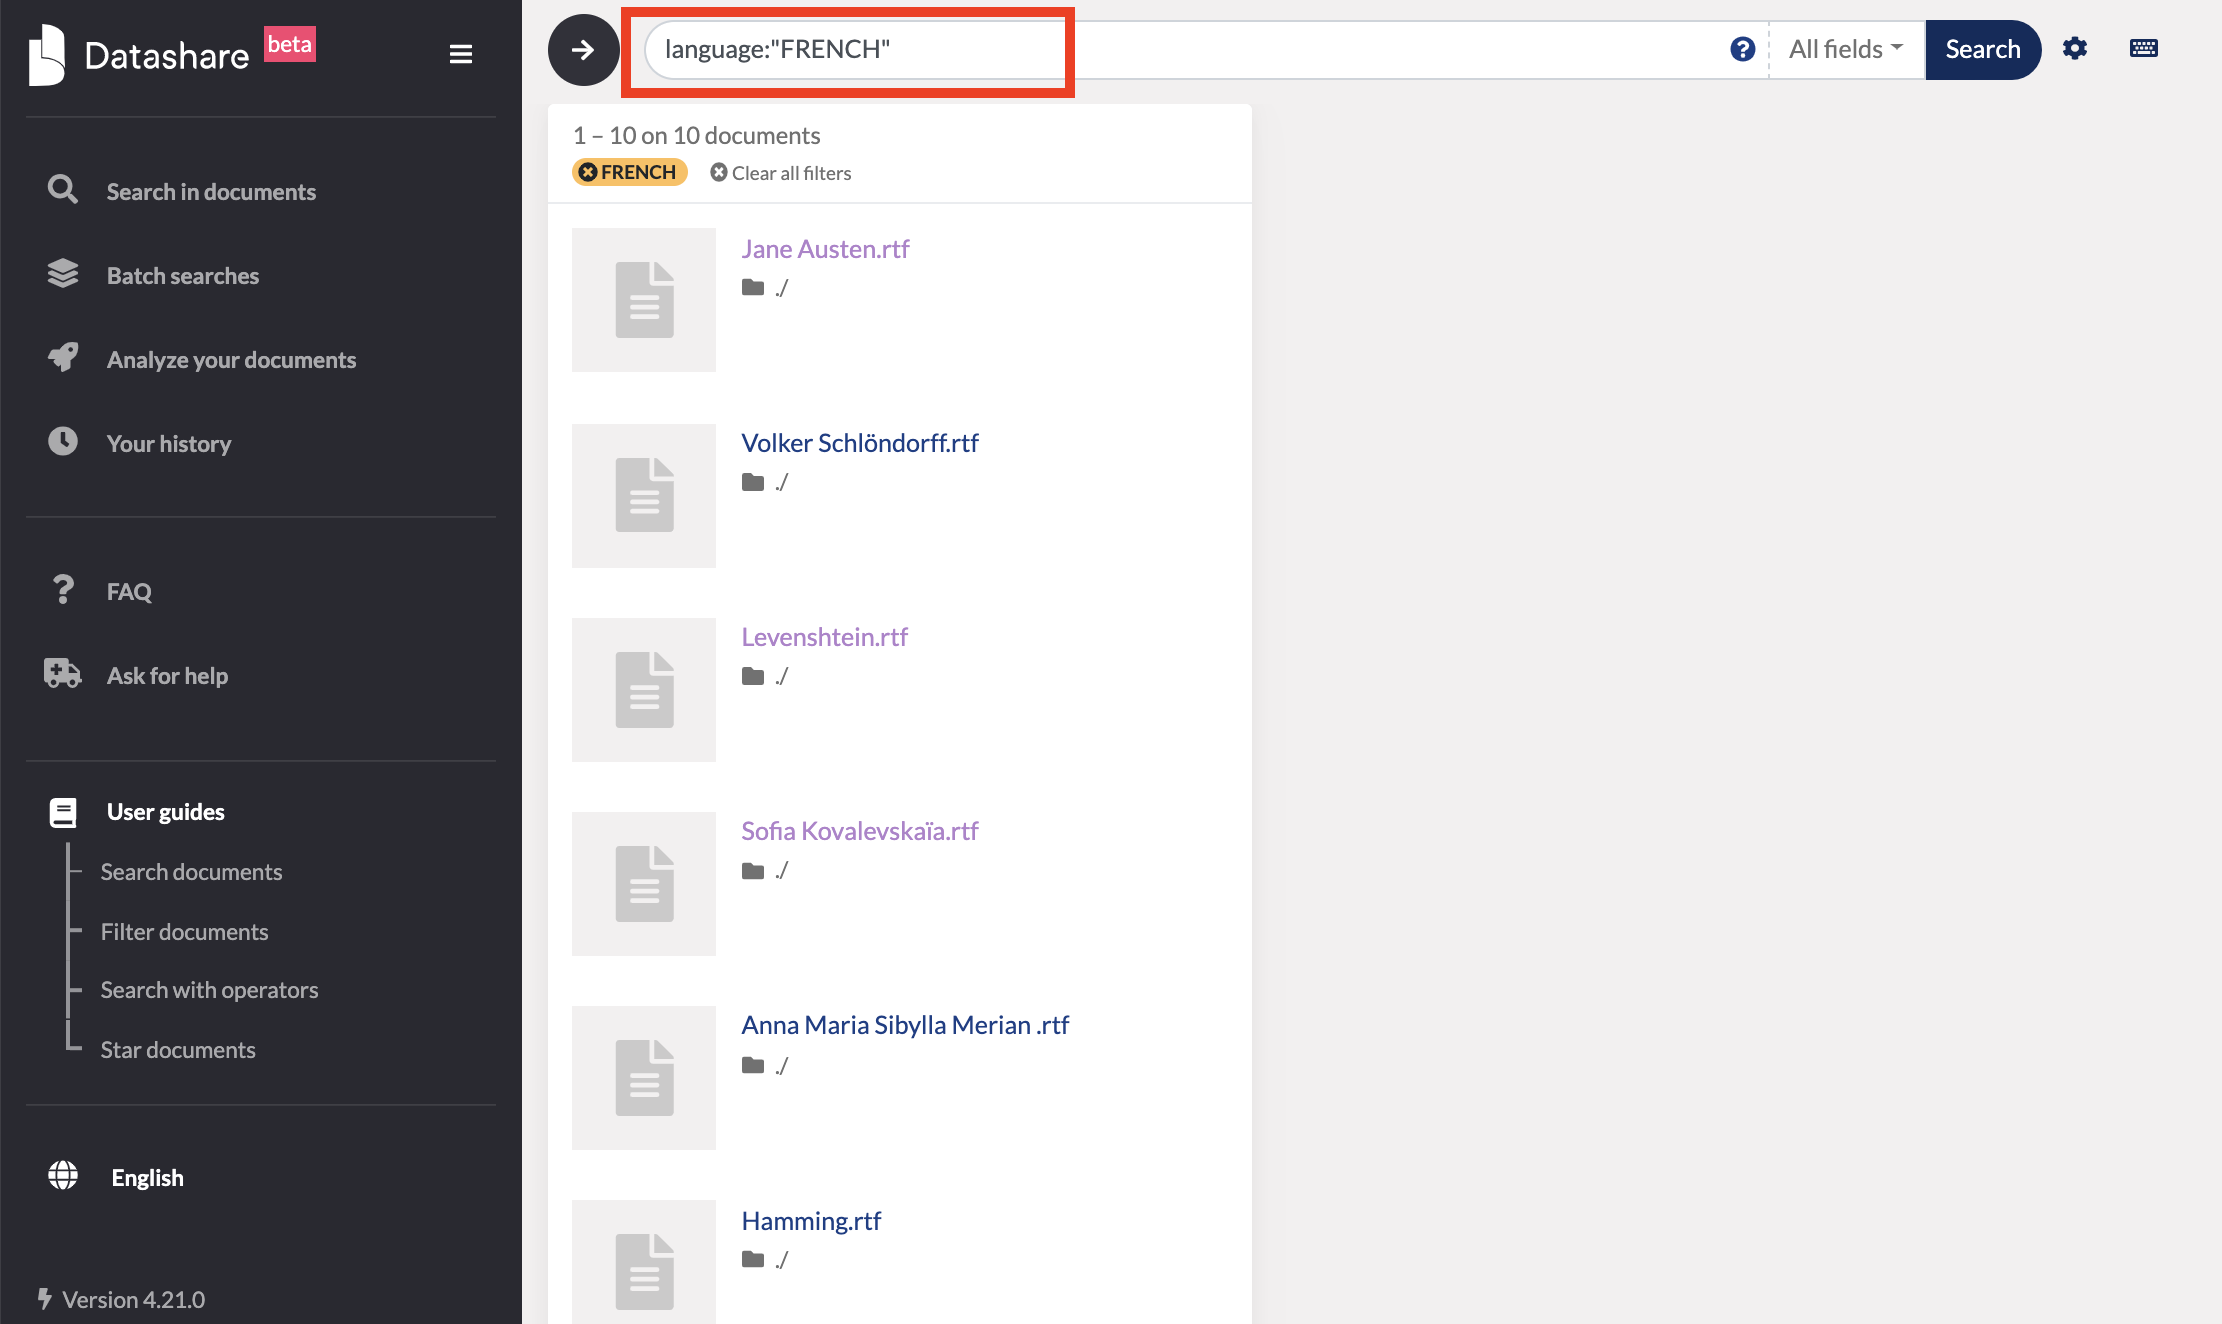The image size is (2222, 1324).
Task: Click Clear all filters
Action: coord(780,173)
